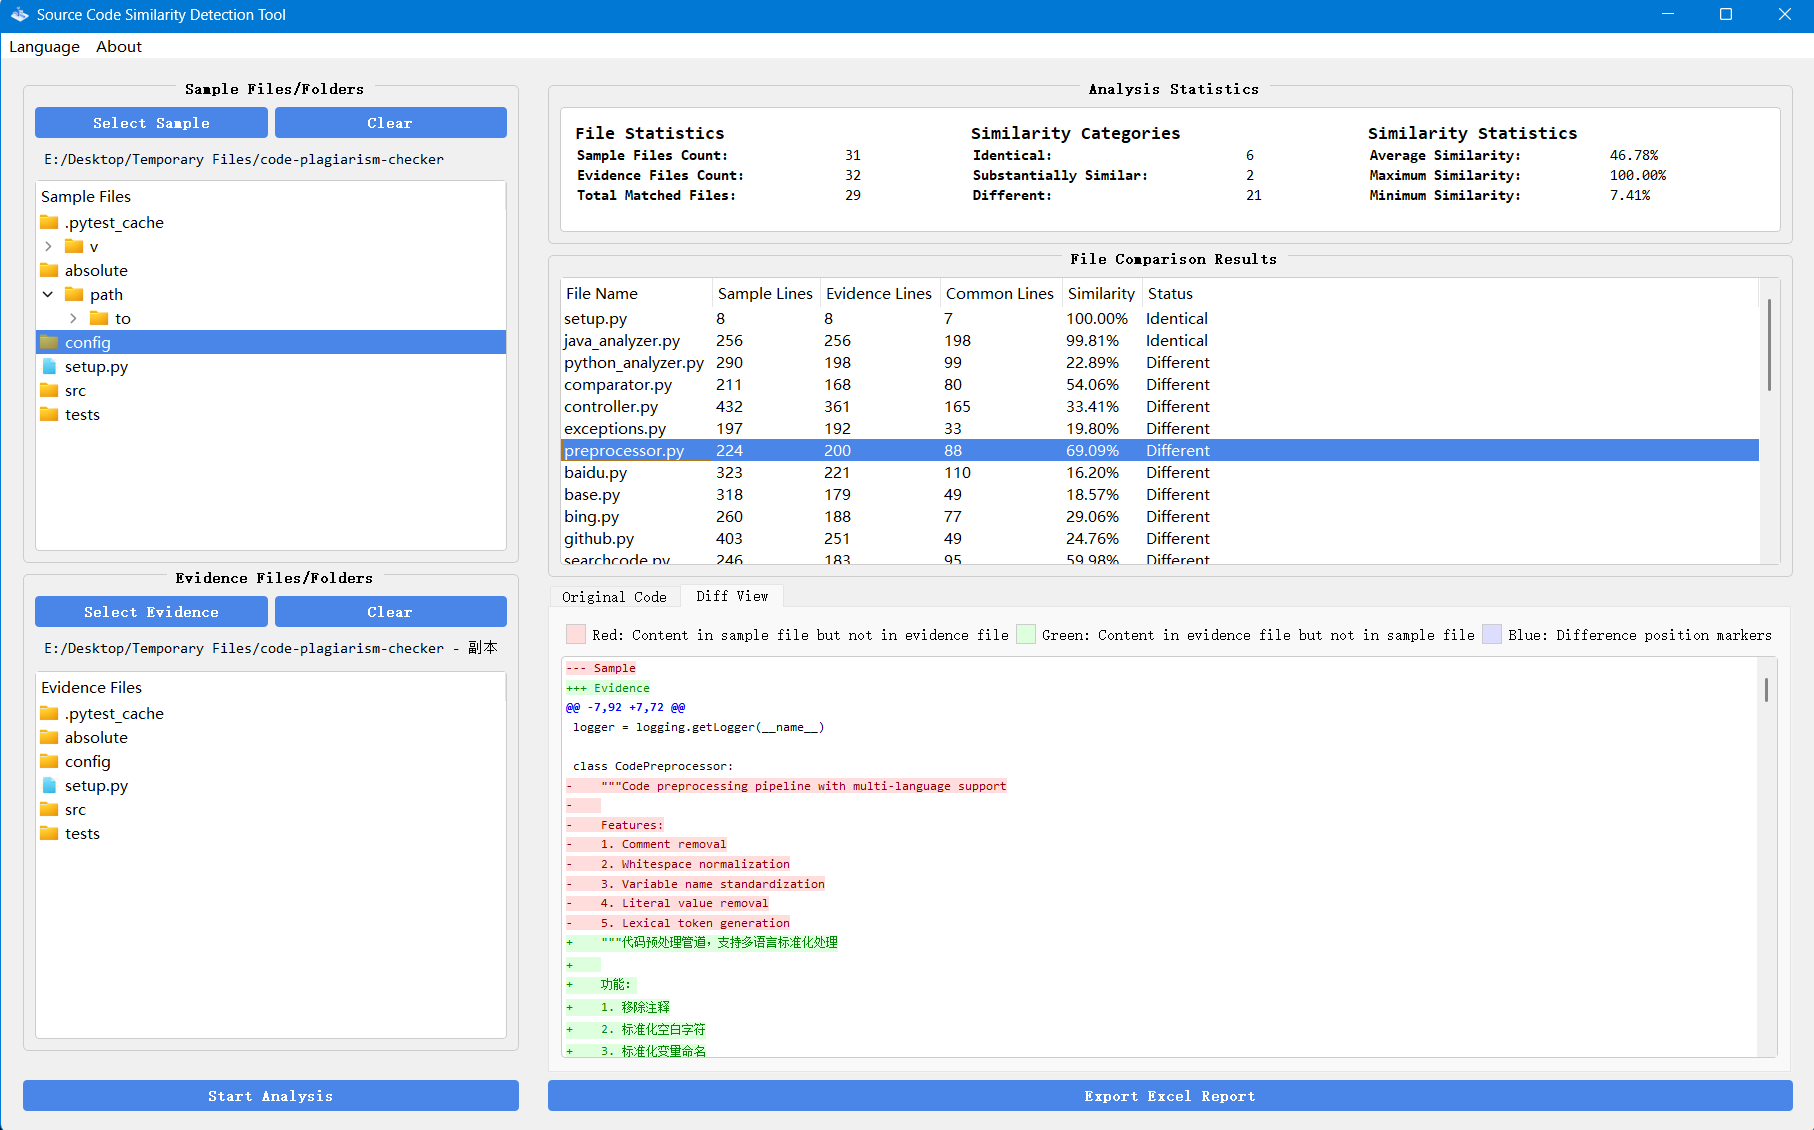The width and height of the screenshot is (1814, 1130).
Task: Click the .pytest_cache folder icon in Evidence Files
Action: [49, 713]
